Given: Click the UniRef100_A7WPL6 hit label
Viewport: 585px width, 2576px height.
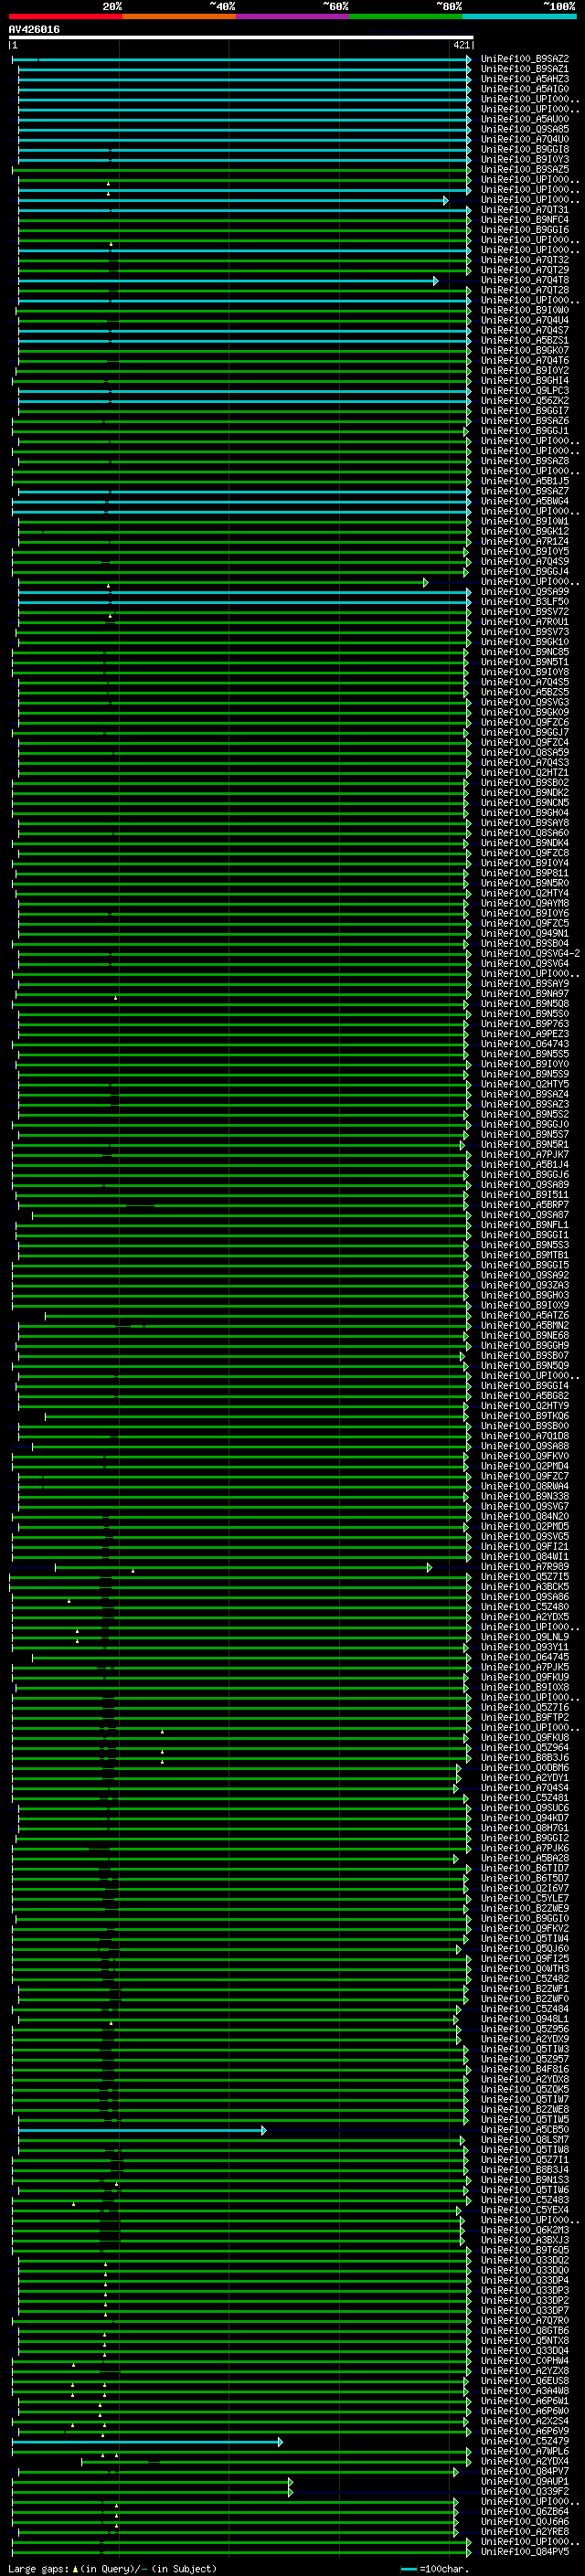Looking at the screenshot, I should click(525, 2452).
